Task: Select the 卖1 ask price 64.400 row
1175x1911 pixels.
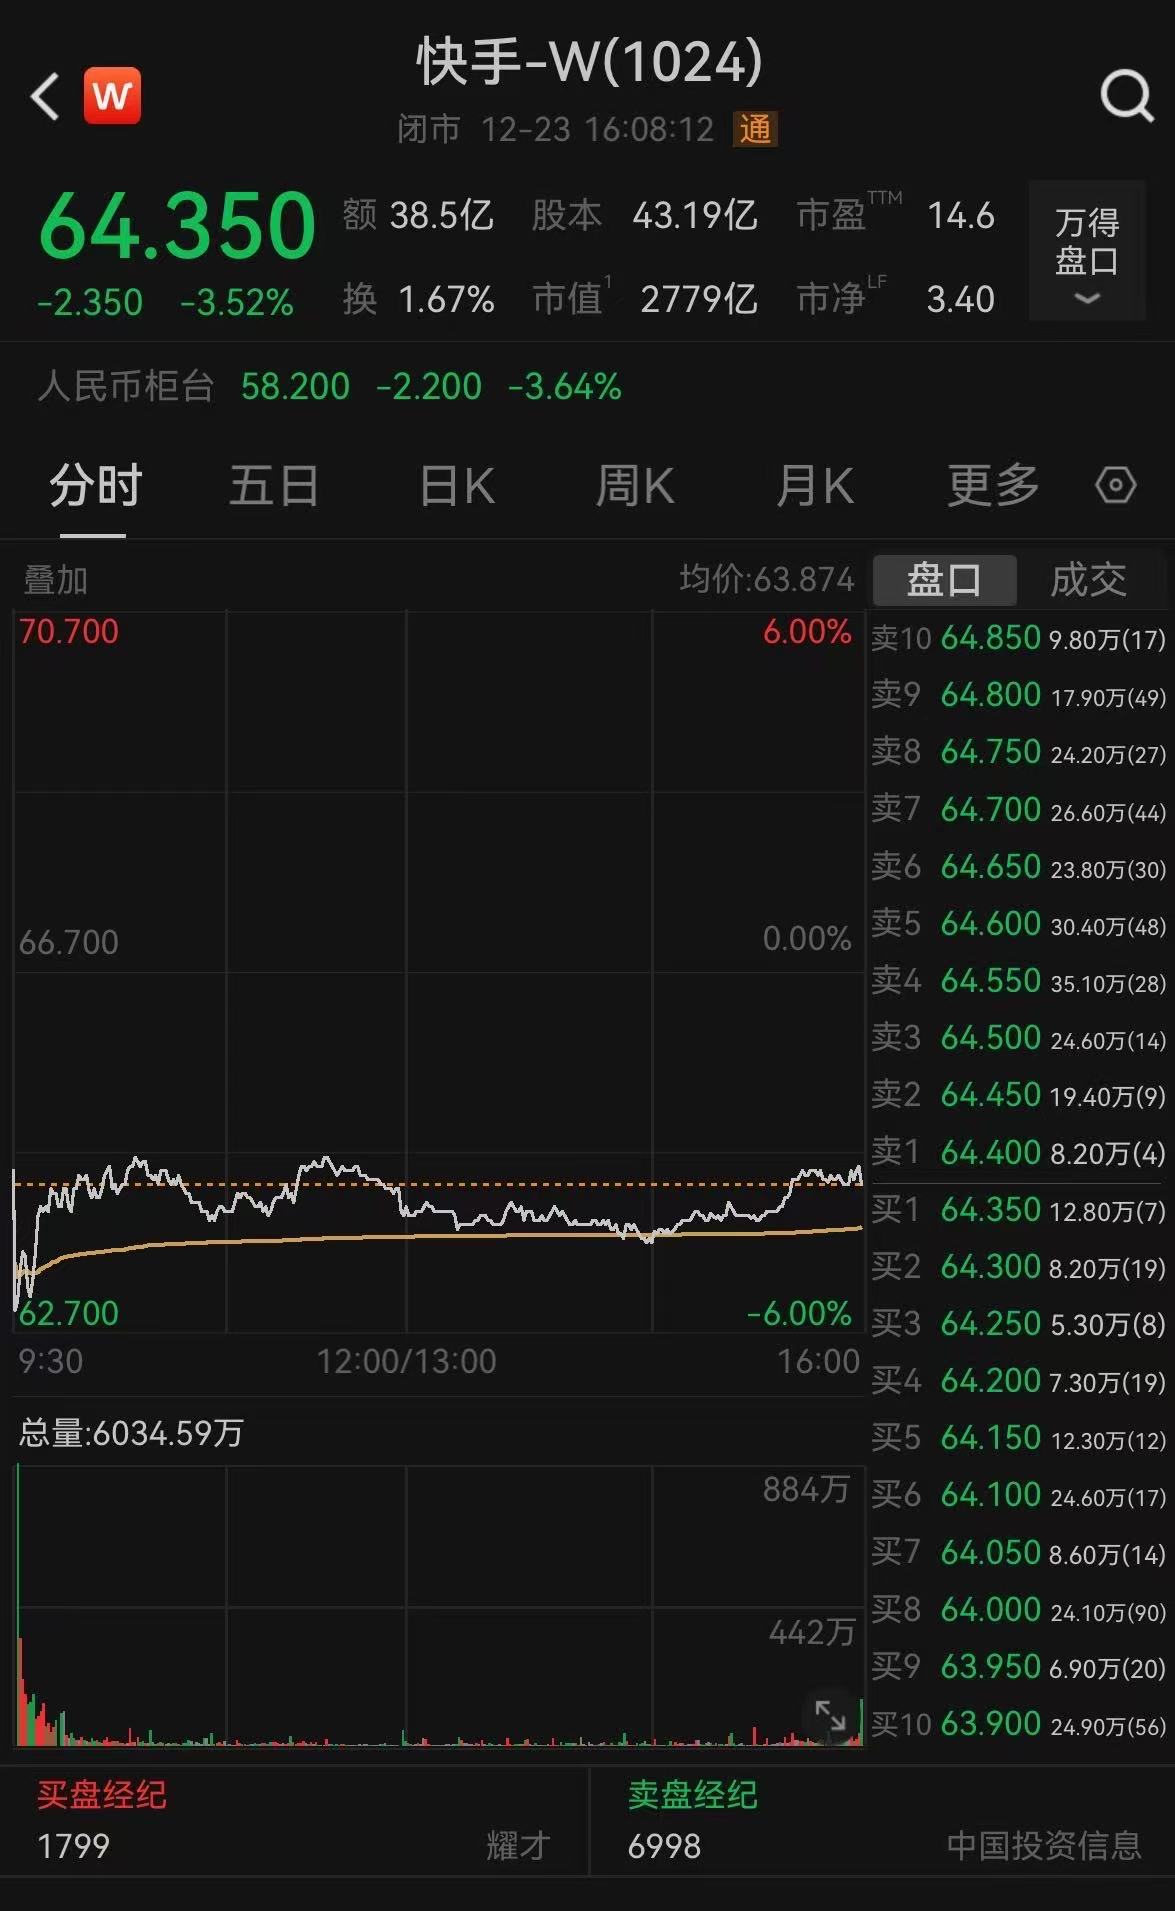Action: click(x=1018, y=1153)
